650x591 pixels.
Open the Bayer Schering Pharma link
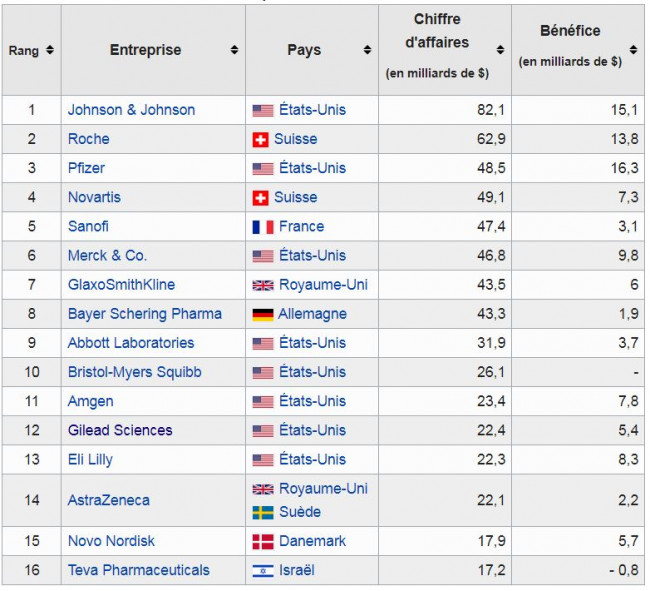pyautogui.click(x=145, y=314)
